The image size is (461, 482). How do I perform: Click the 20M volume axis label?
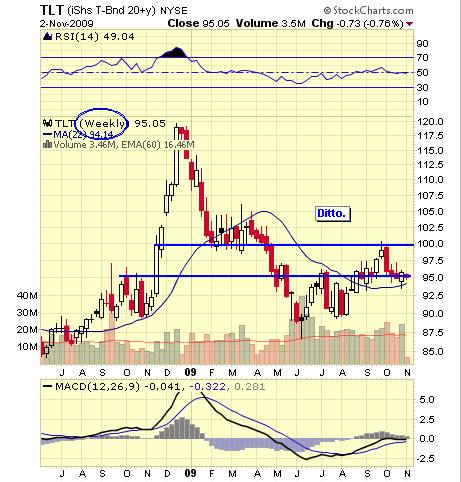[27, 329]
